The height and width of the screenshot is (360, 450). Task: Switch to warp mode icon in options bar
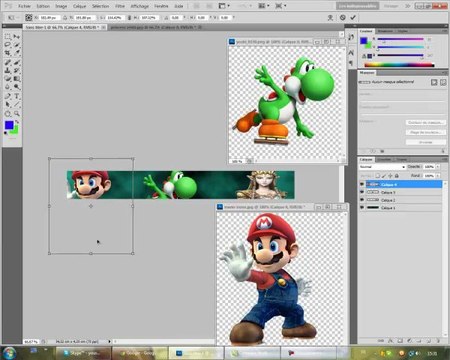pyautogui.click(x=330, y=17)
